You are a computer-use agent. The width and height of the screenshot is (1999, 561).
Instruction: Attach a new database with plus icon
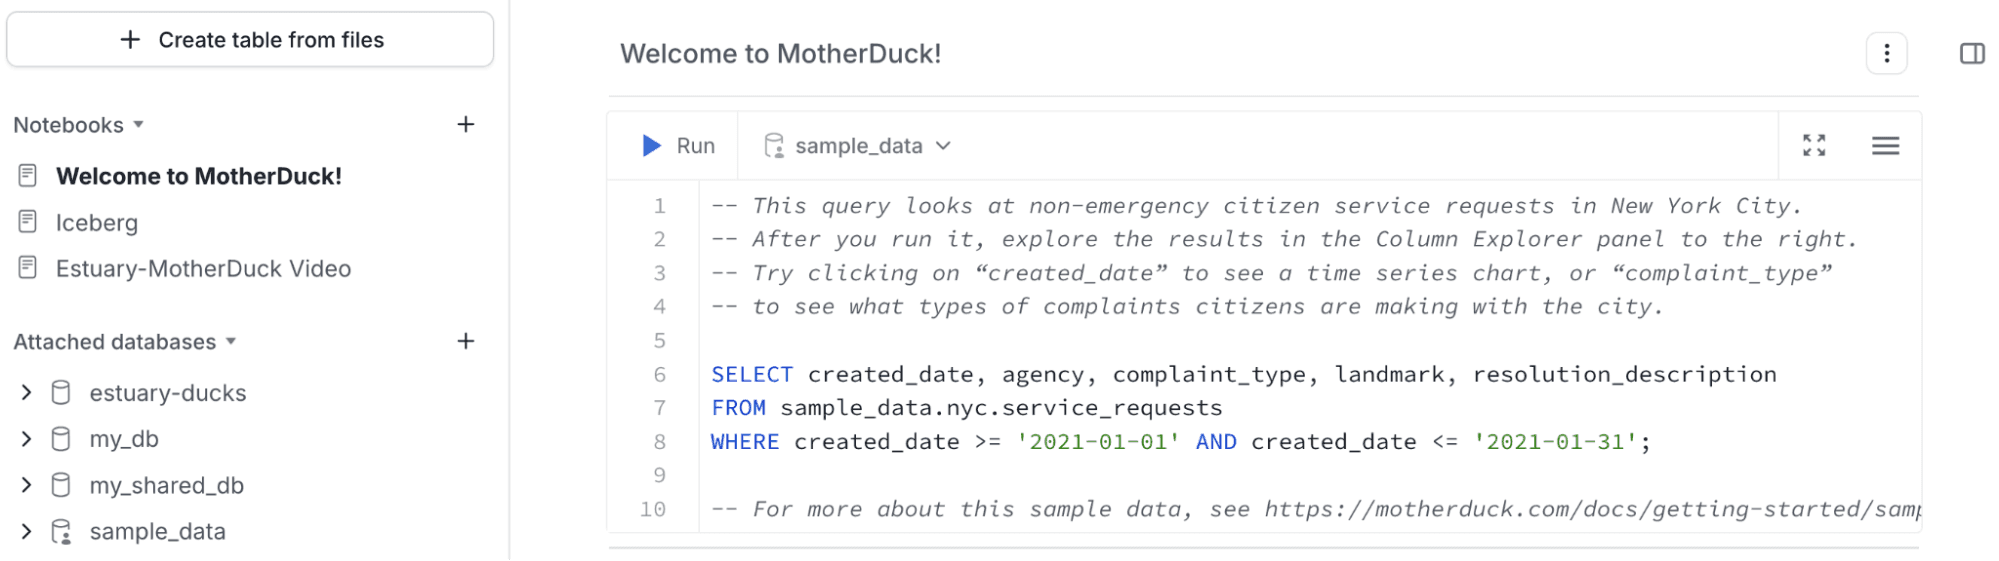466,342
